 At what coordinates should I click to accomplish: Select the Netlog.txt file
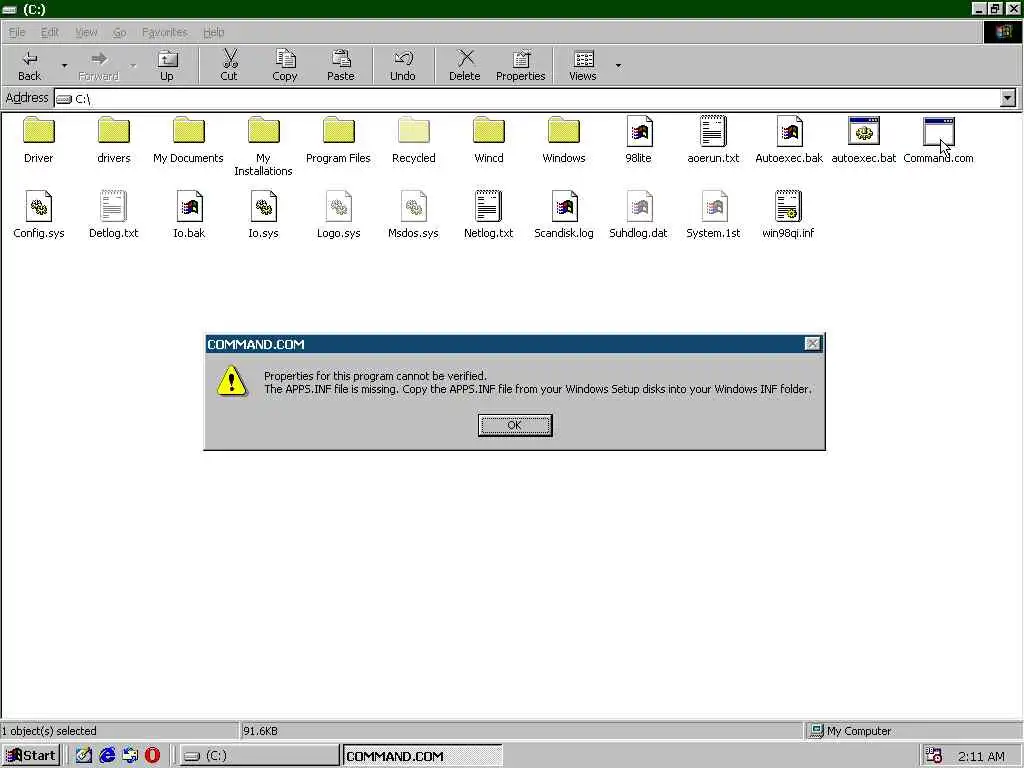tap(488, 214)
